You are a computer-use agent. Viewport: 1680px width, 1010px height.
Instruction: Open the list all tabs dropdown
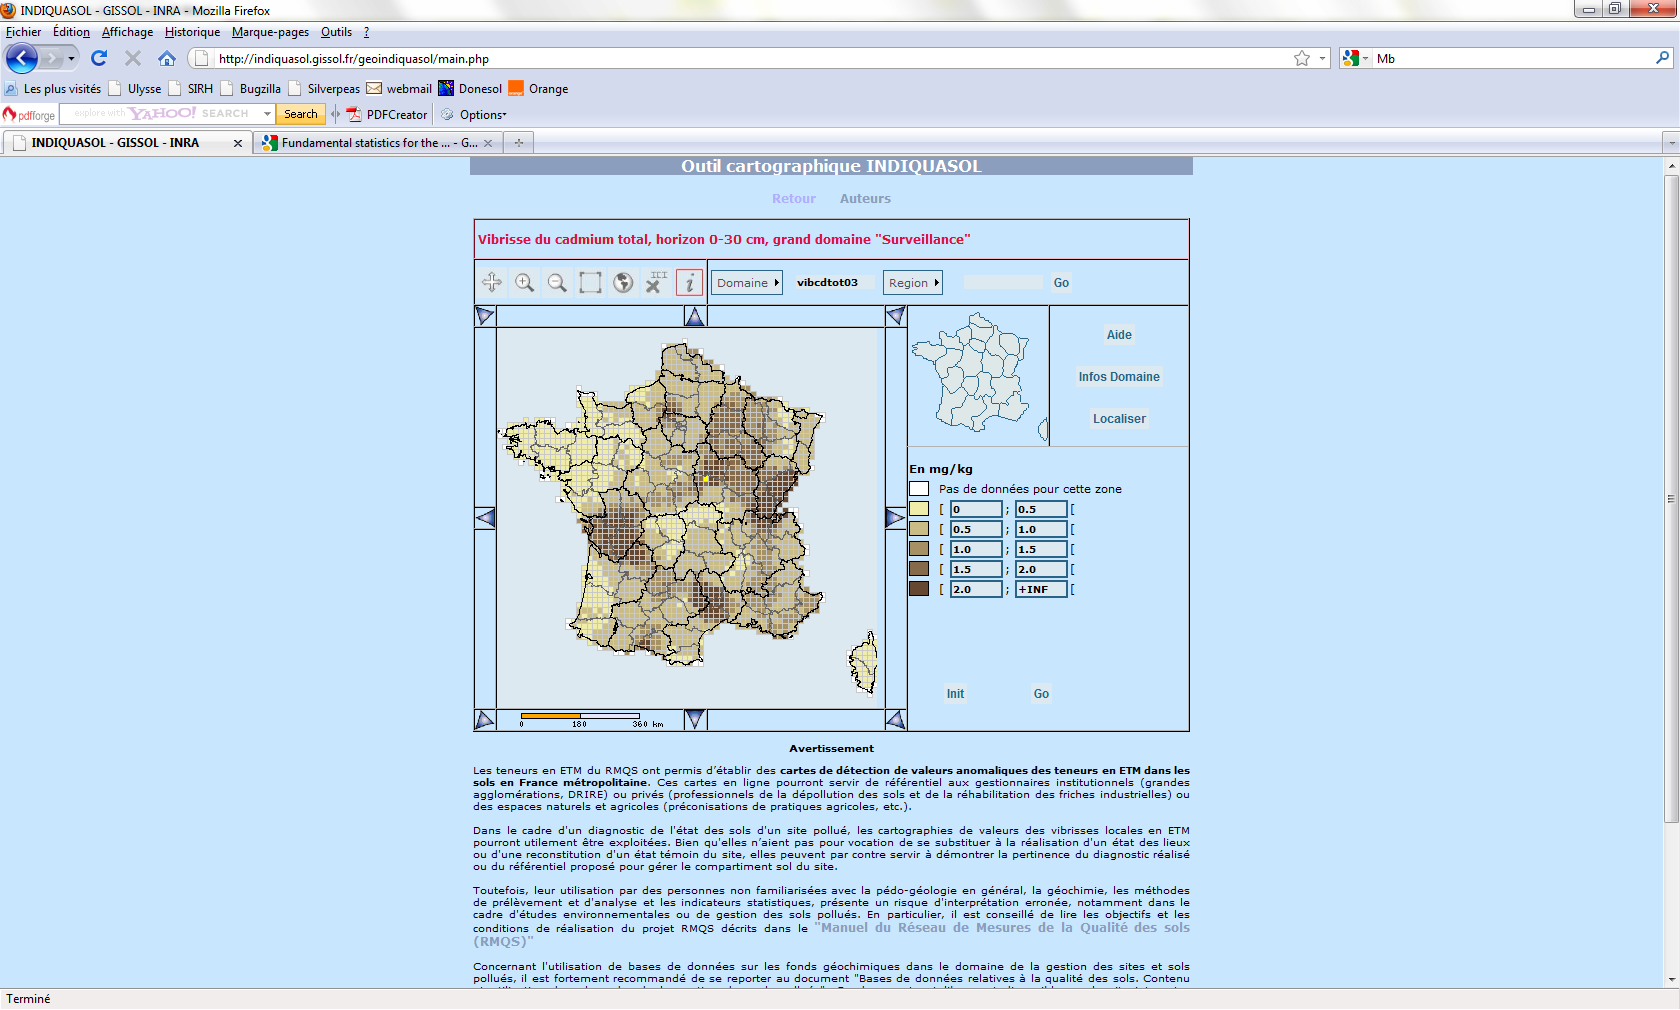pos(1670,143)
